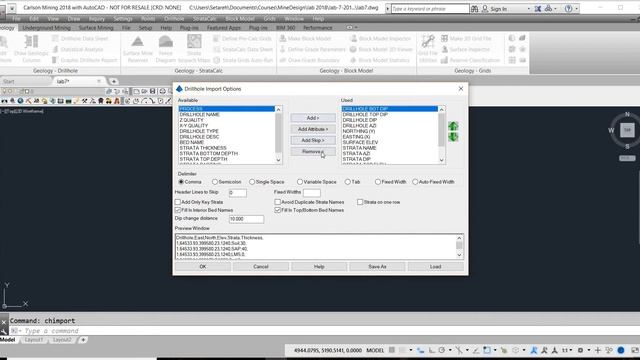Click the Remove < button
The height and width of the screenshot is (360, 640).
(313, 151)
